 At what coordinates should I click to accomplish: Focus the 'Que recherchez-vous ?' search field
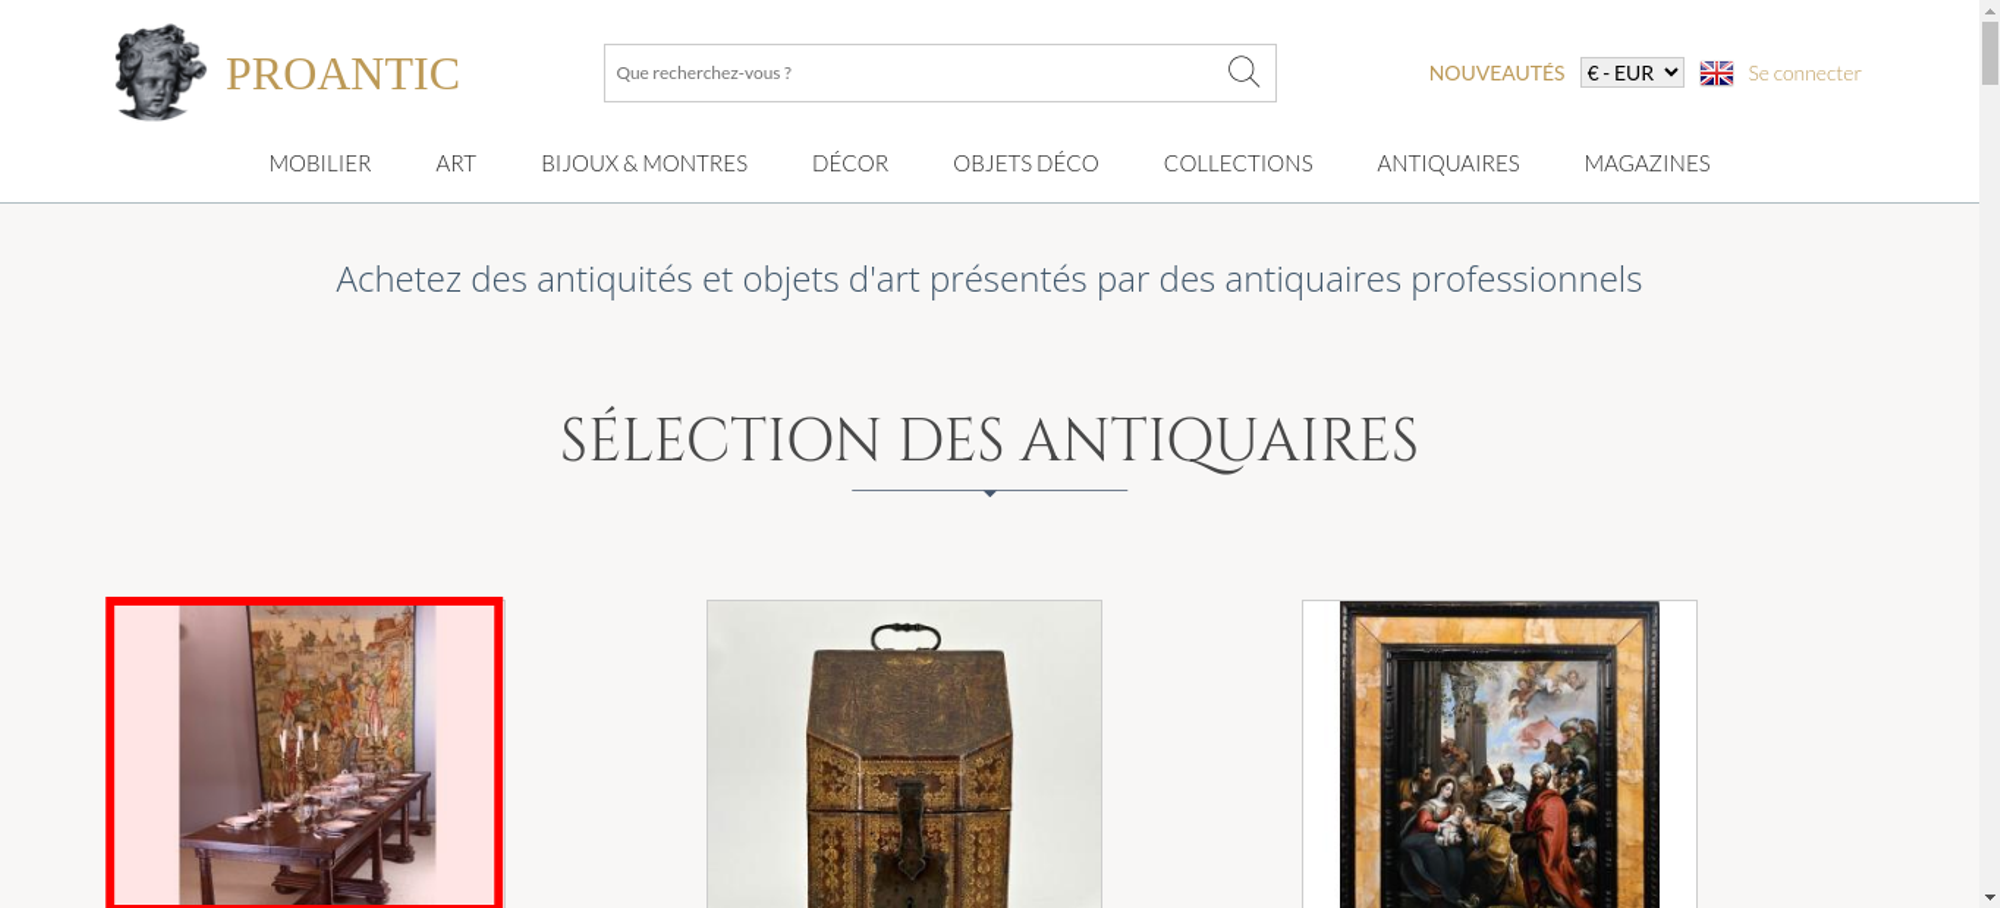pos(914,73)
